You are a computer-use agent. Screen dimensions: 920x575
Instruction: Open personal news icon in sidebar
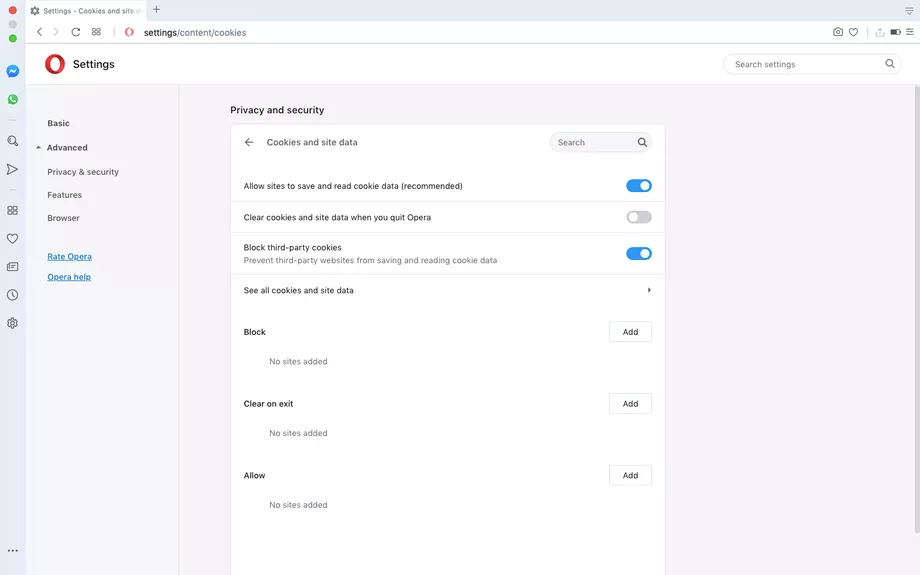(12, 267)
